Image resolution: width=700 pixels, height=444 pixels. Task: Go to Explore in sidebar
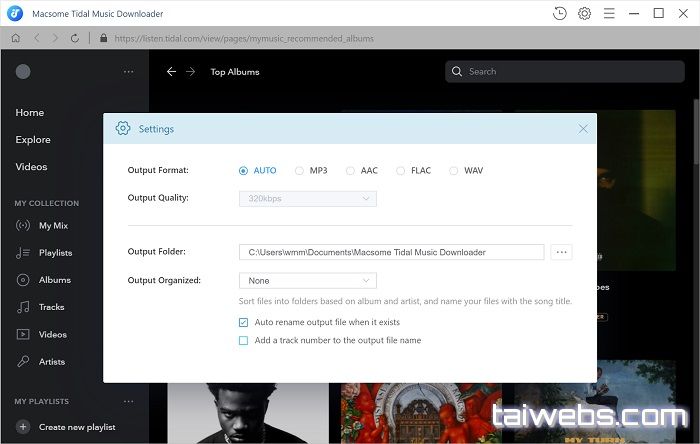[x=33, y=140]
